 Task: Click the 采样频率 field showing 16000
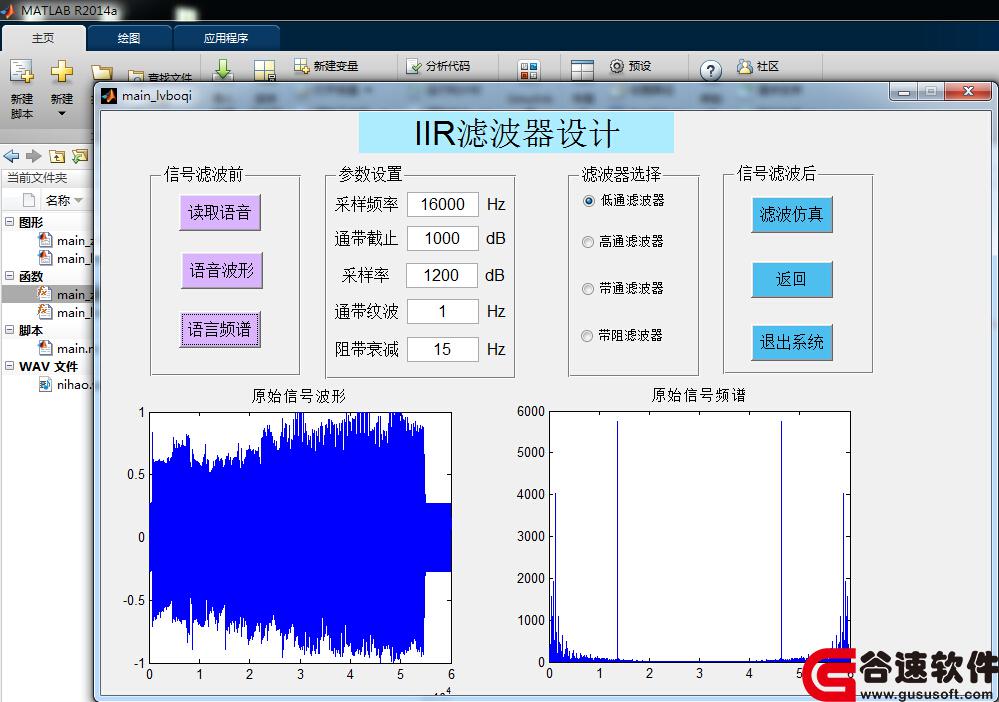[x=443, y=204]
